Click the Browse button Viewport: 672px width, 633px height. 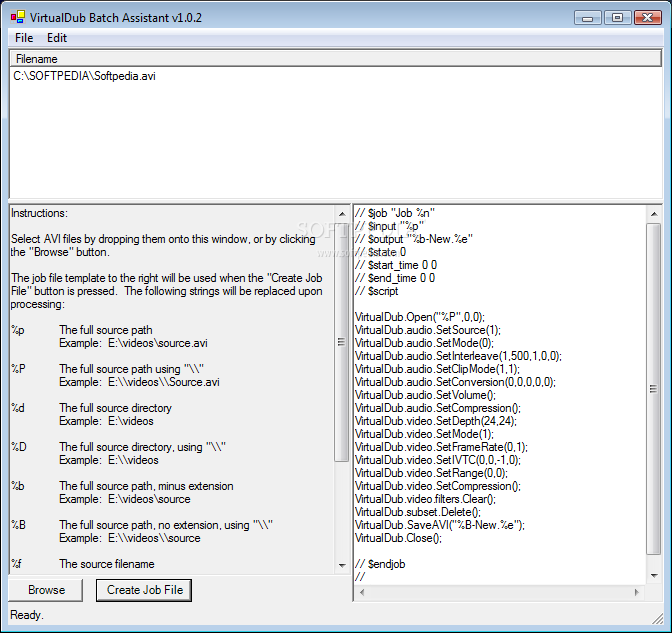46,590
